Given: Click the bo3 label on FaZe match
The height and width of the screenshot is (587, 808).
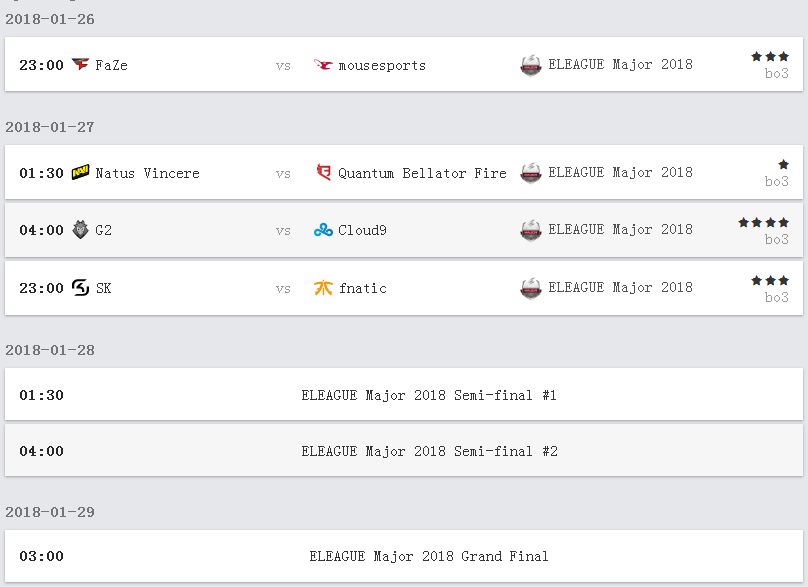Looking at the screenshot, I should pos(777,74).
